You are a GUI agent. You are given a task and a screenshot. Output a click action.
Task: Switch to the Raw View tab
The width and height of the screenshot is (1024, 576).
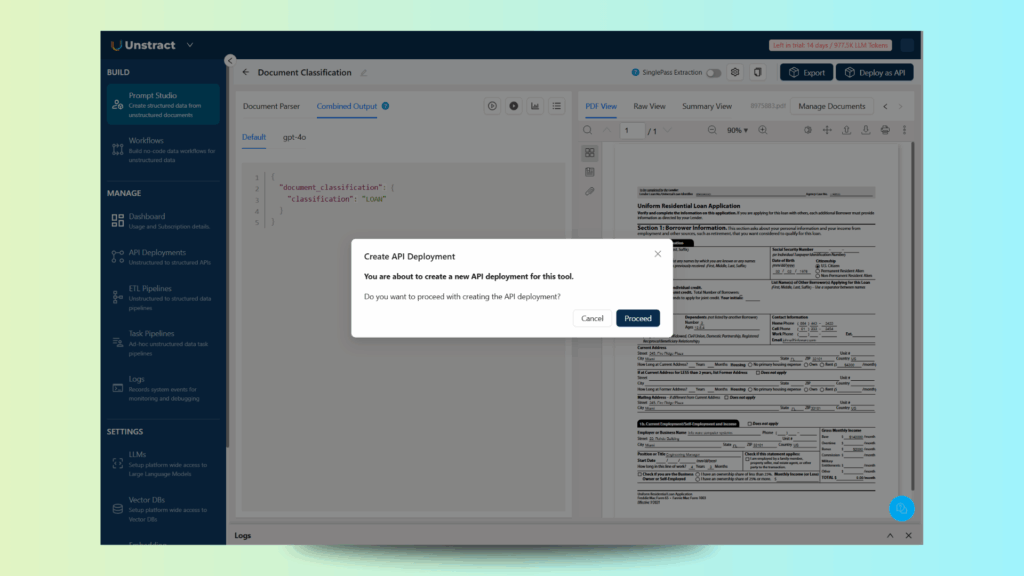(x=650, y=105)
